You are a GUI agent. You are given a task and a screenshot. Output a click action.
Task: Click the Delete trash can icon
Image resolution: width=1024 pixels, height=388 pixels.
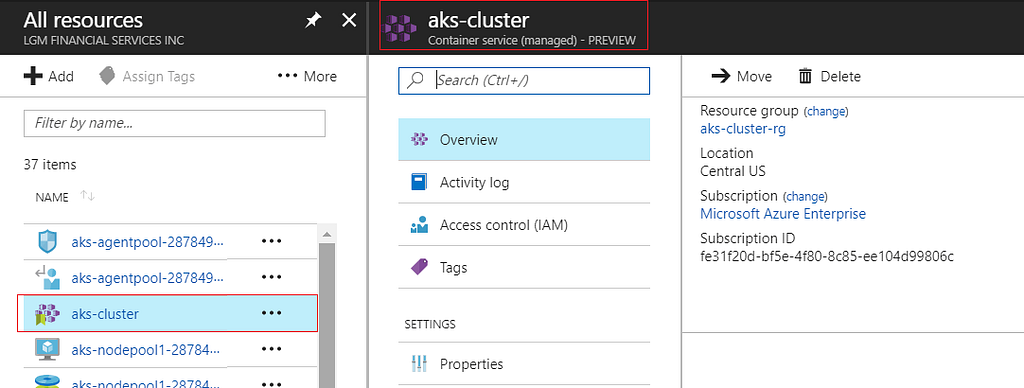pyautogui.click(x=805, y=76)
